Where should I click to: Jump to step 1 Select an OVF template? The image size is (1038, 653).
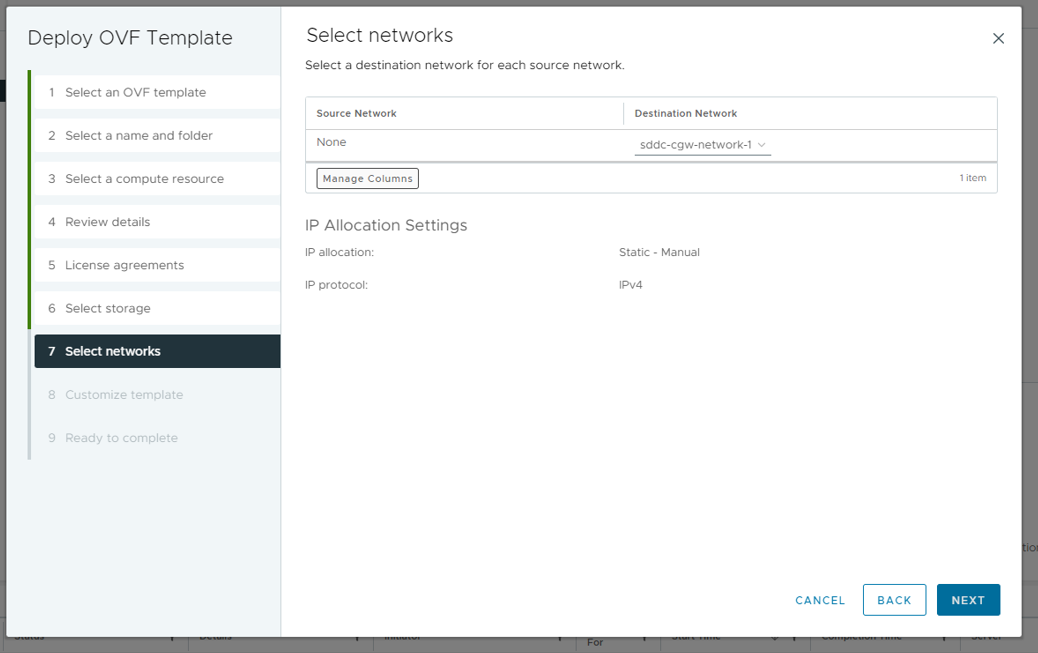(x=135, y=92)
